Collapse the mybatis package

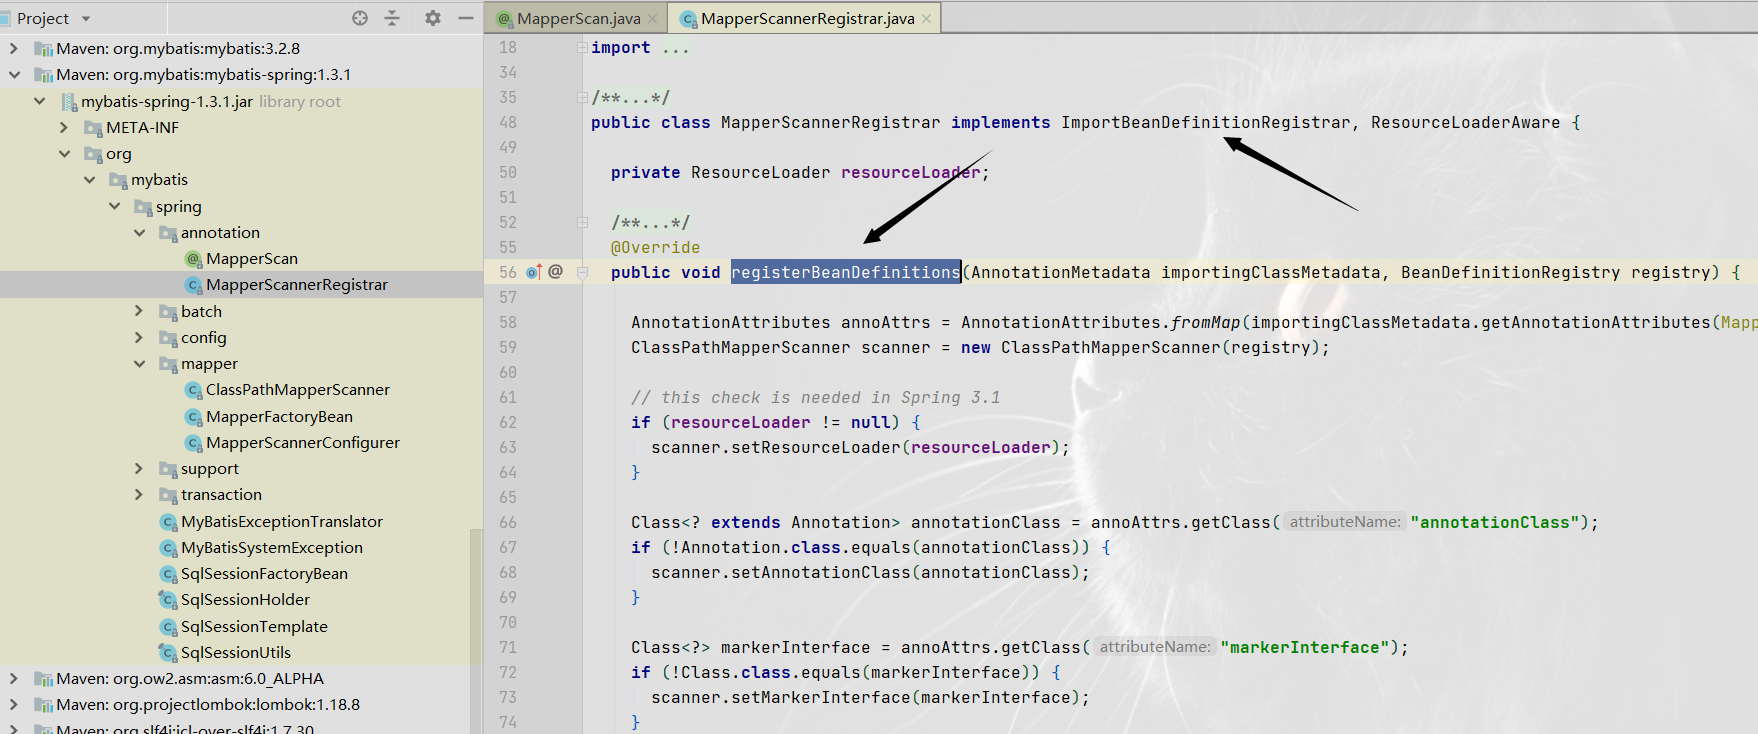coord(89,179)
